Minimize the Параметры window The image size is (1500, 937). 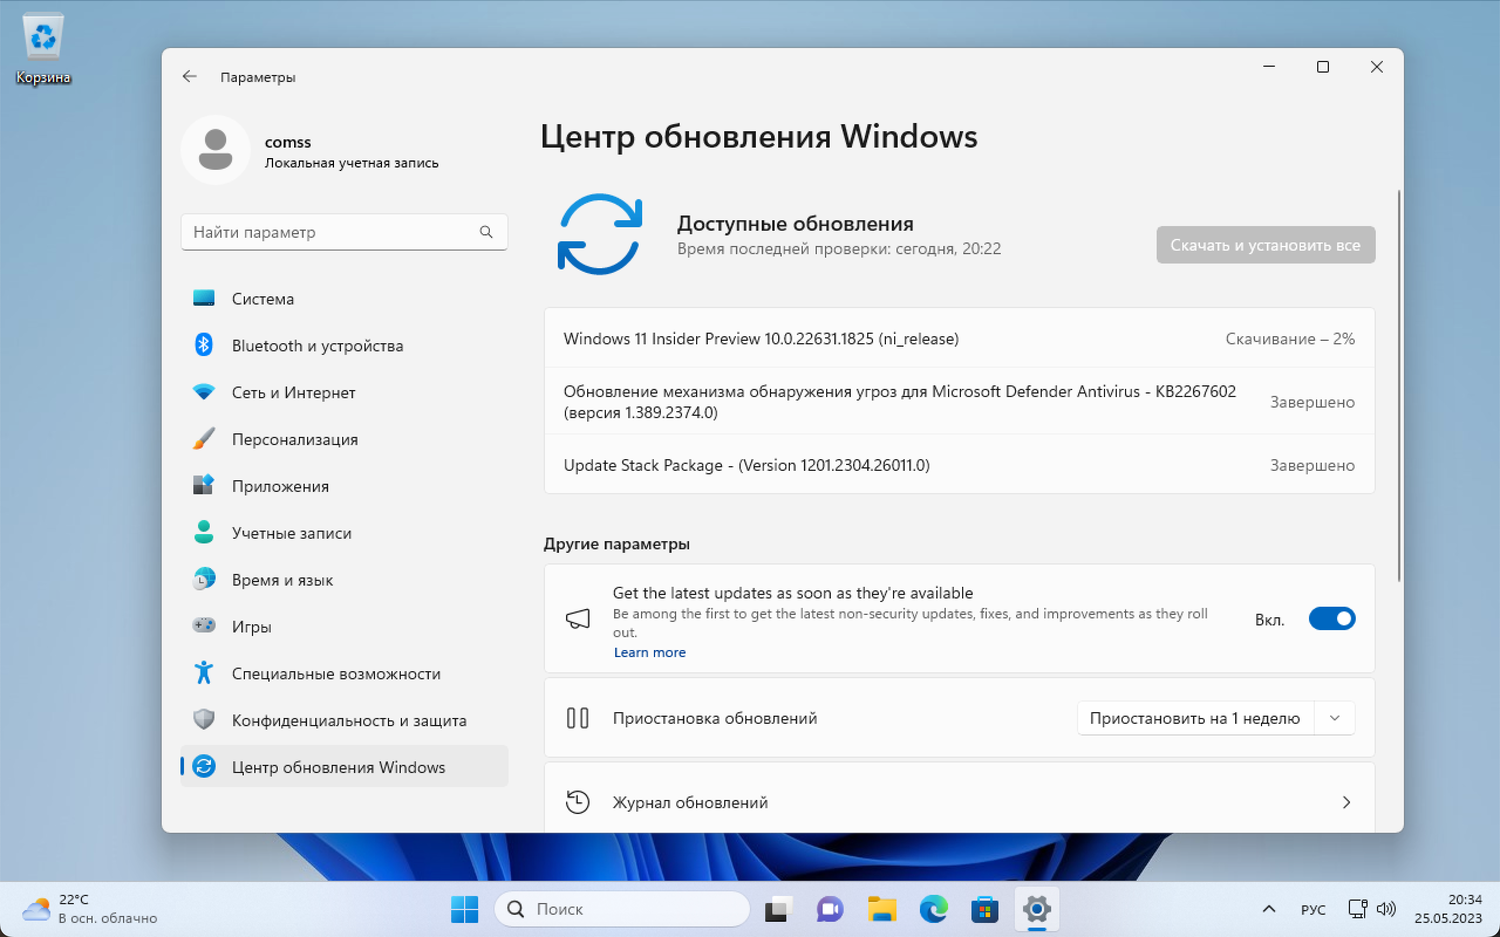coord(1269,67)
